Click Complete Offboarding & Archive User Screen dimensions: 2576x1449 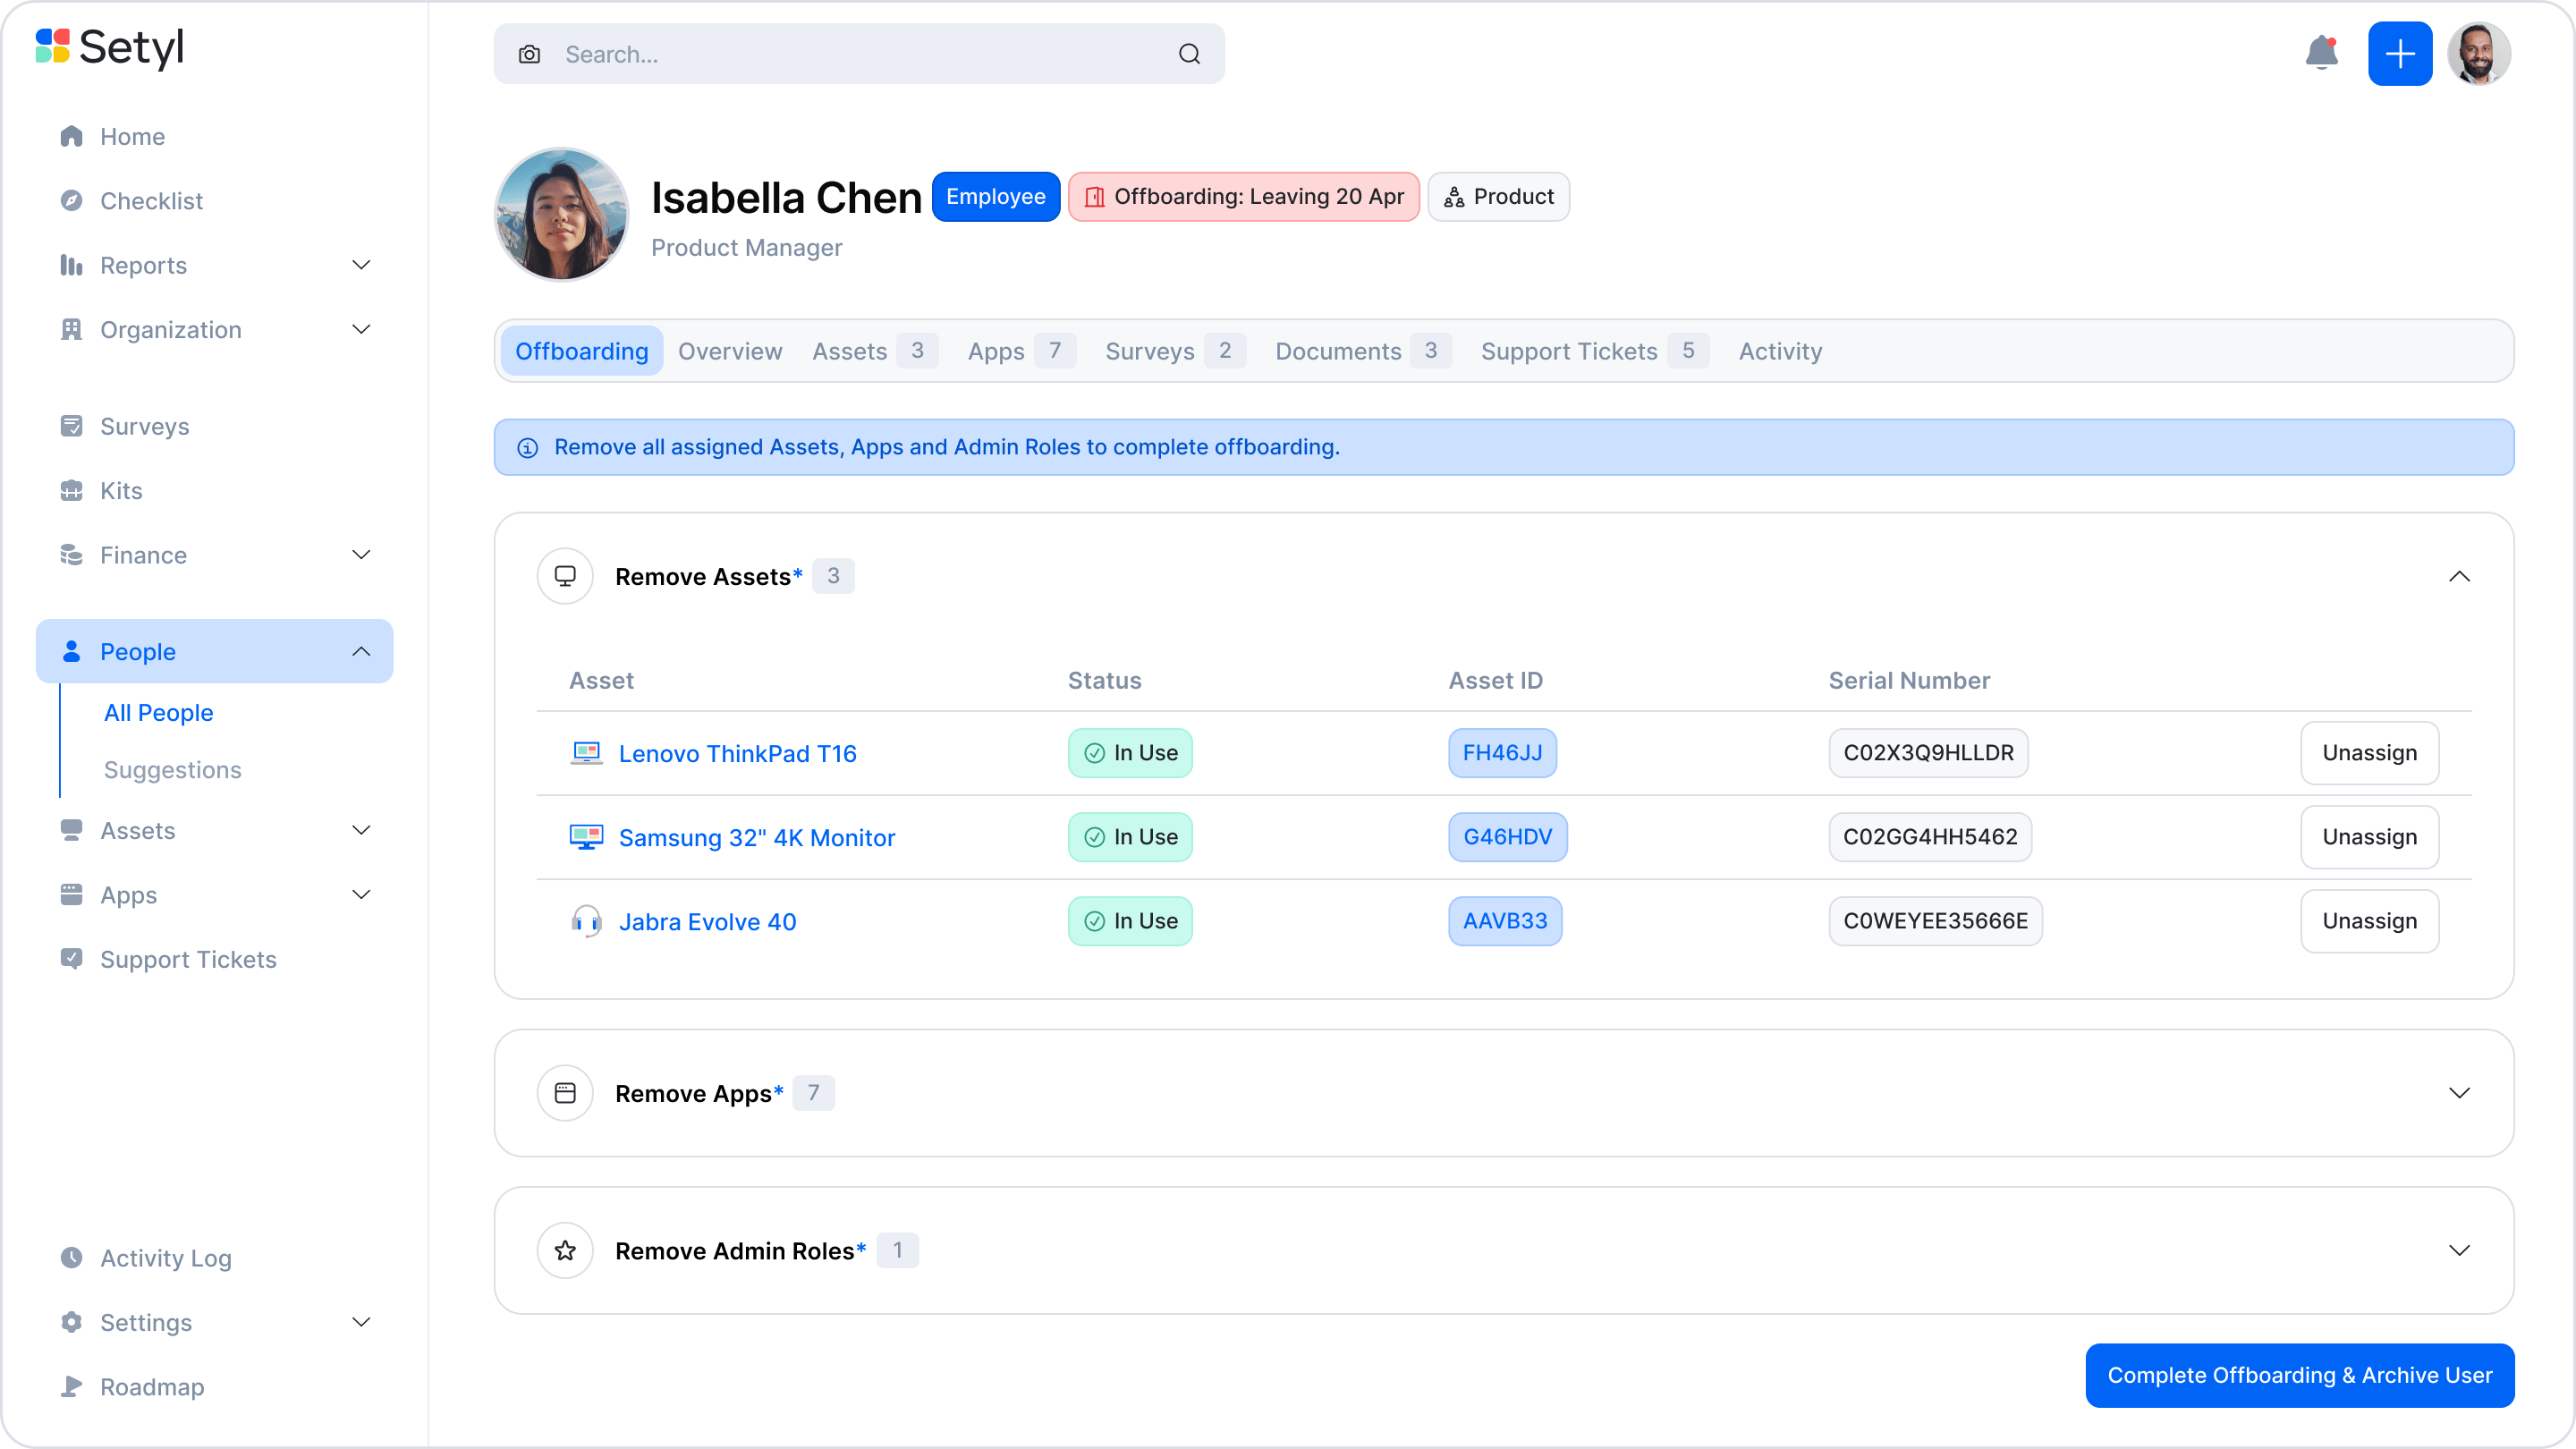[2299, 1375]
